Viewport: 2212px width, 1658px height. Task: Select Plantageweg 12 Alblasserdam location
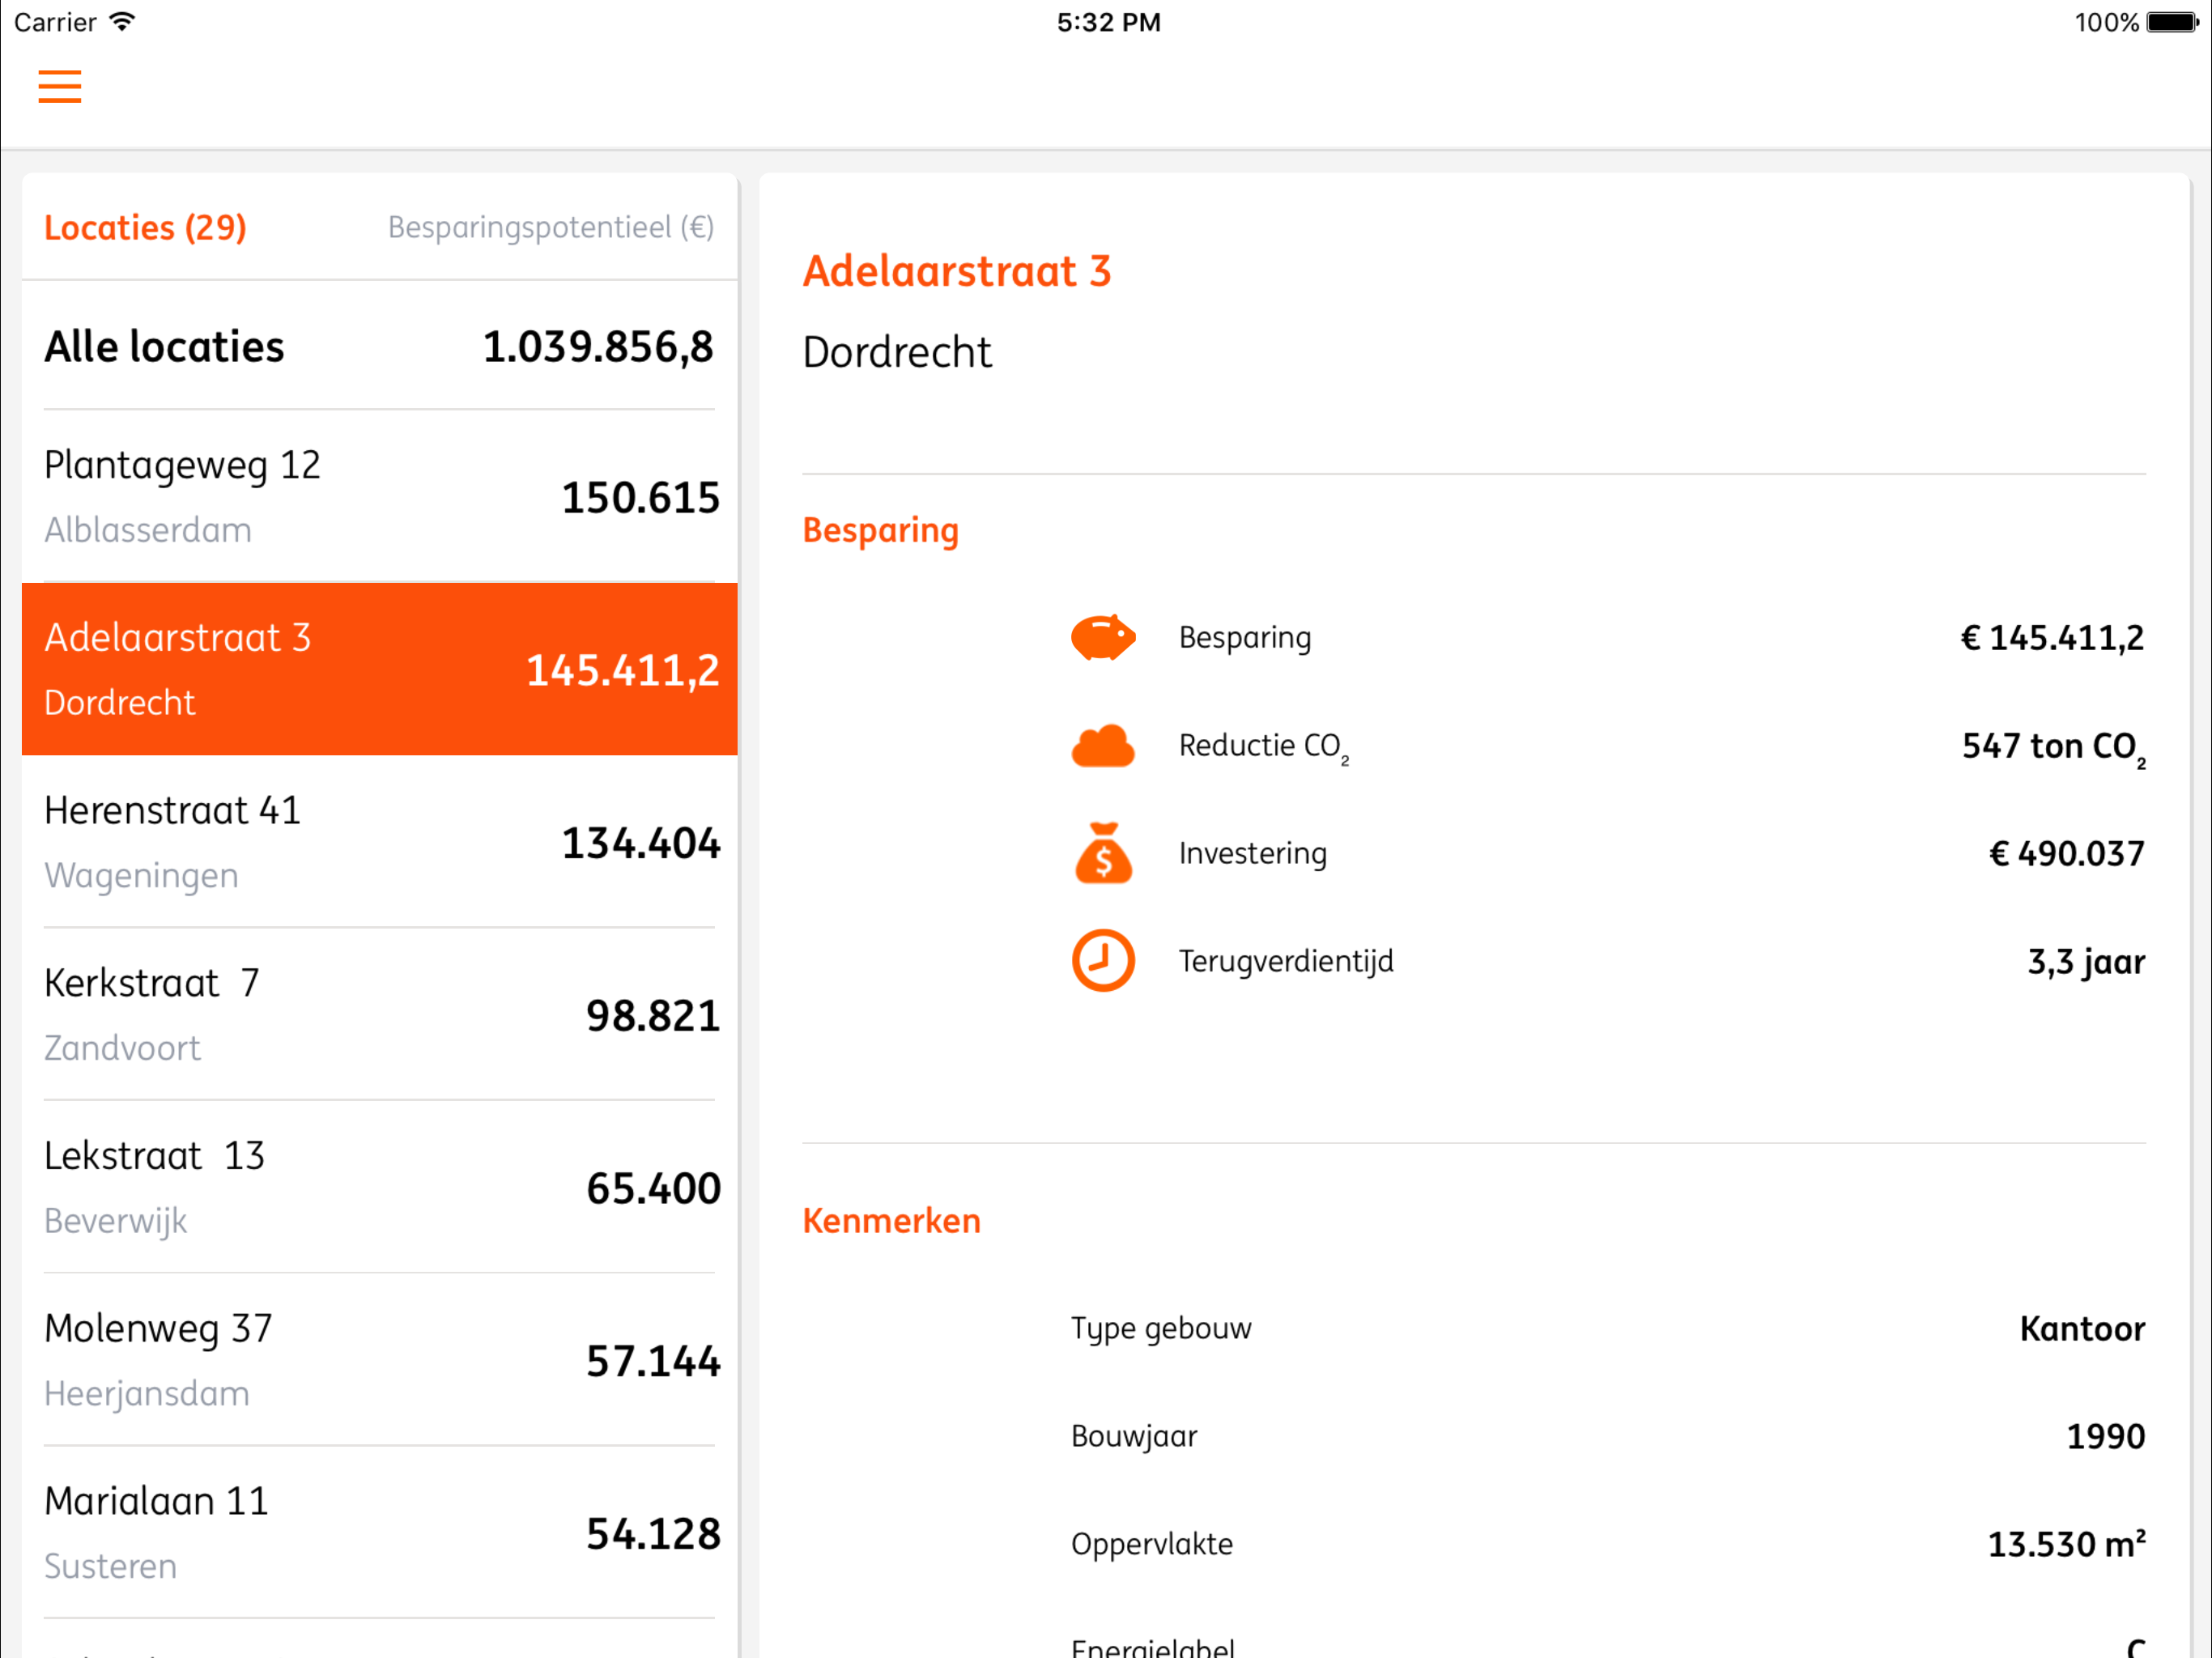click(x=379, y=497)
